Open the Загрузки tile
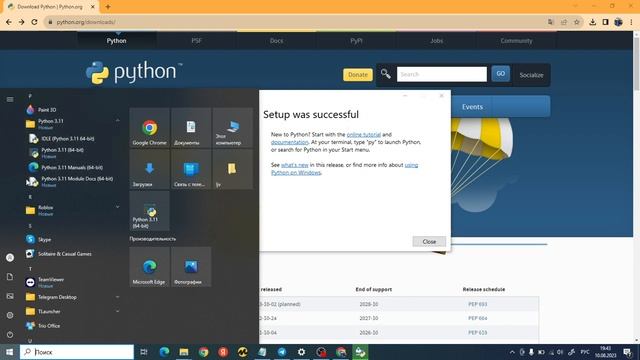This screenshot has height=360, width=640. (149, 169)
